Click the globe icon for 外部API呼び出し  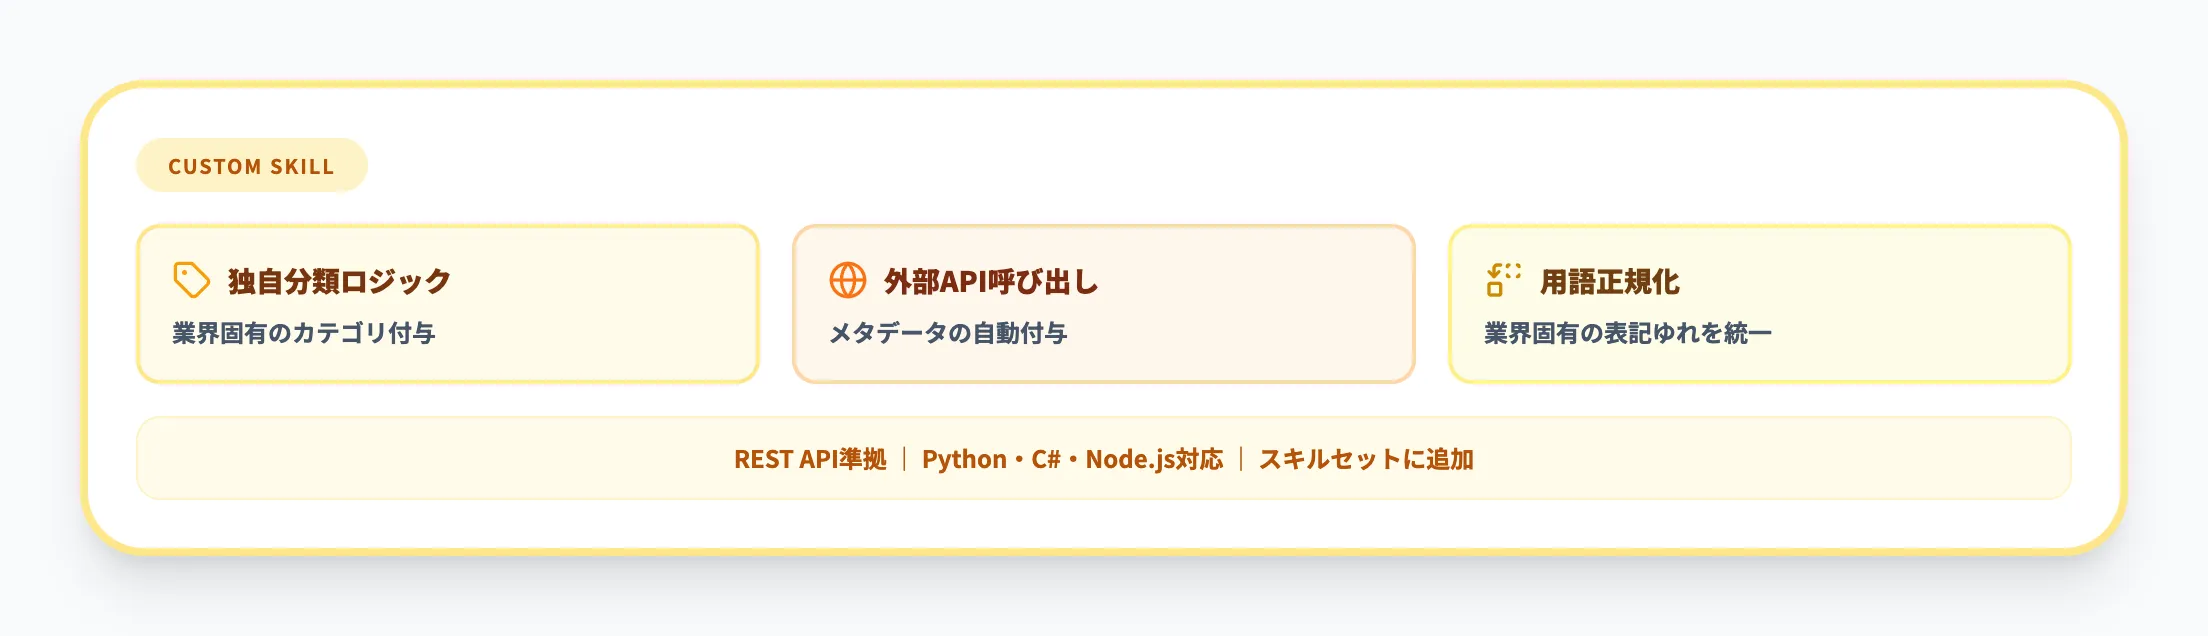click(x=848, y=281)
